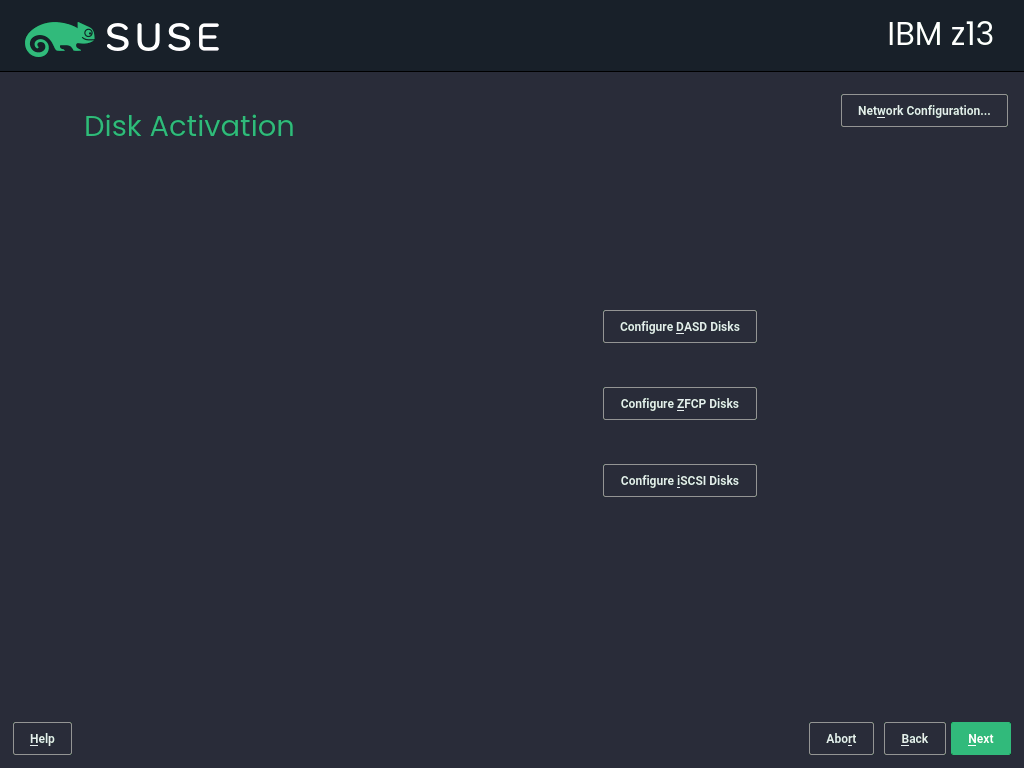
Task: Click the SUSE wordmark text
Action: point(163,38)
